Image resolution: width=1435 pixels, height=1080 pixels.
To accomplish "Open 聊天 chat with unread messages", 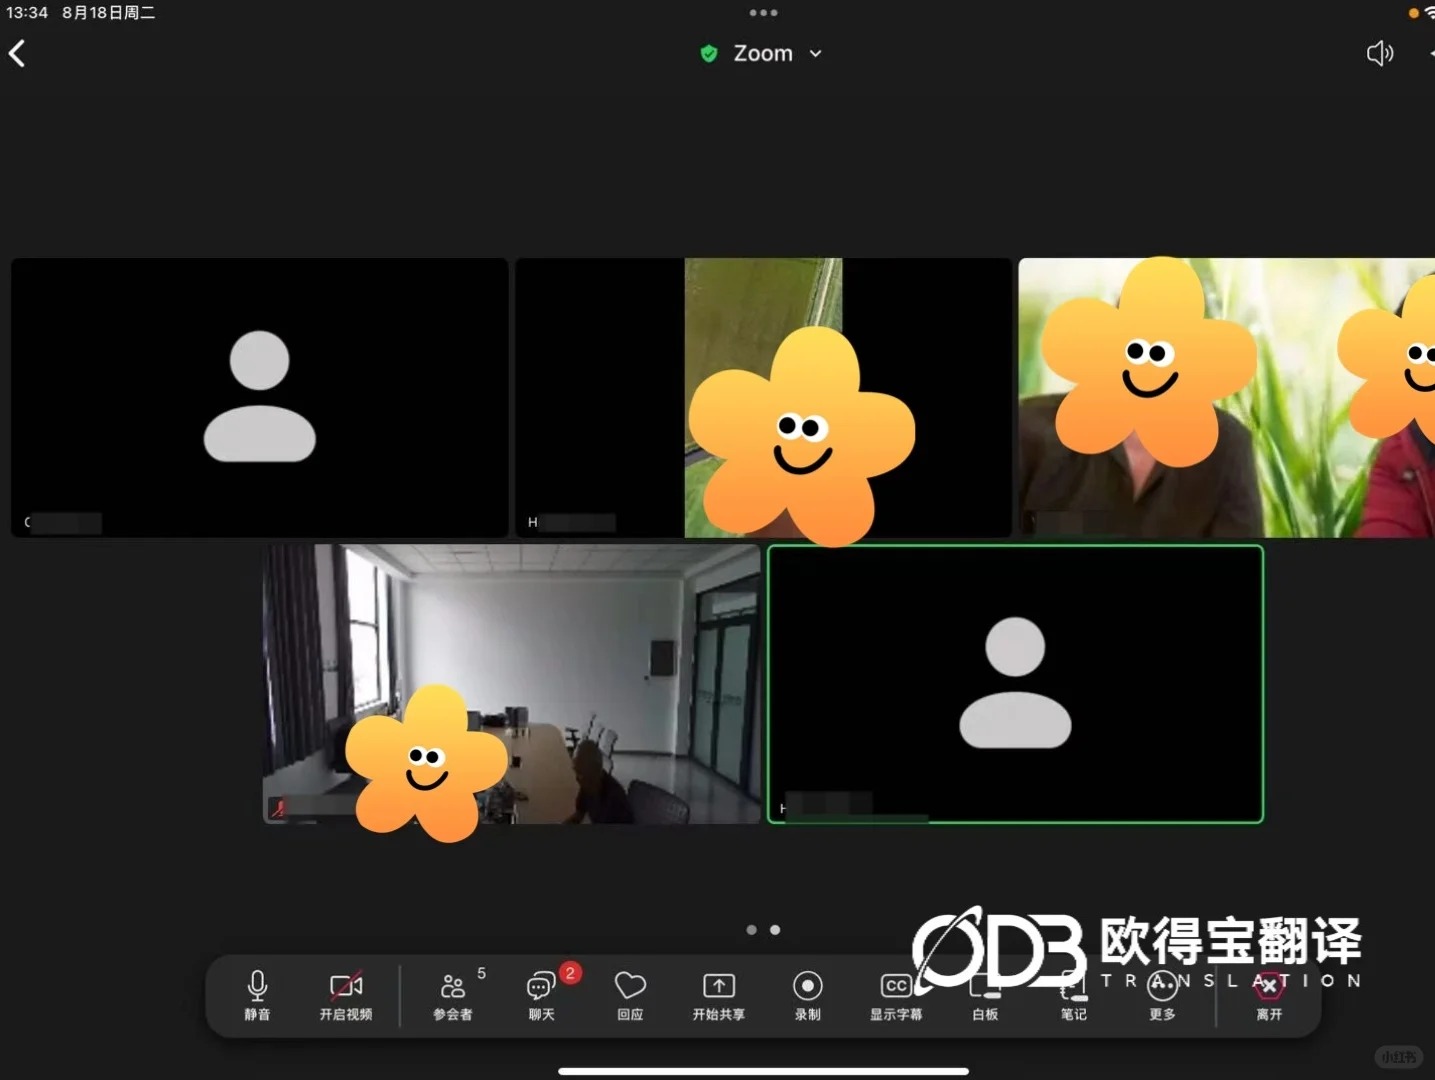I will [x=541, y=996].
